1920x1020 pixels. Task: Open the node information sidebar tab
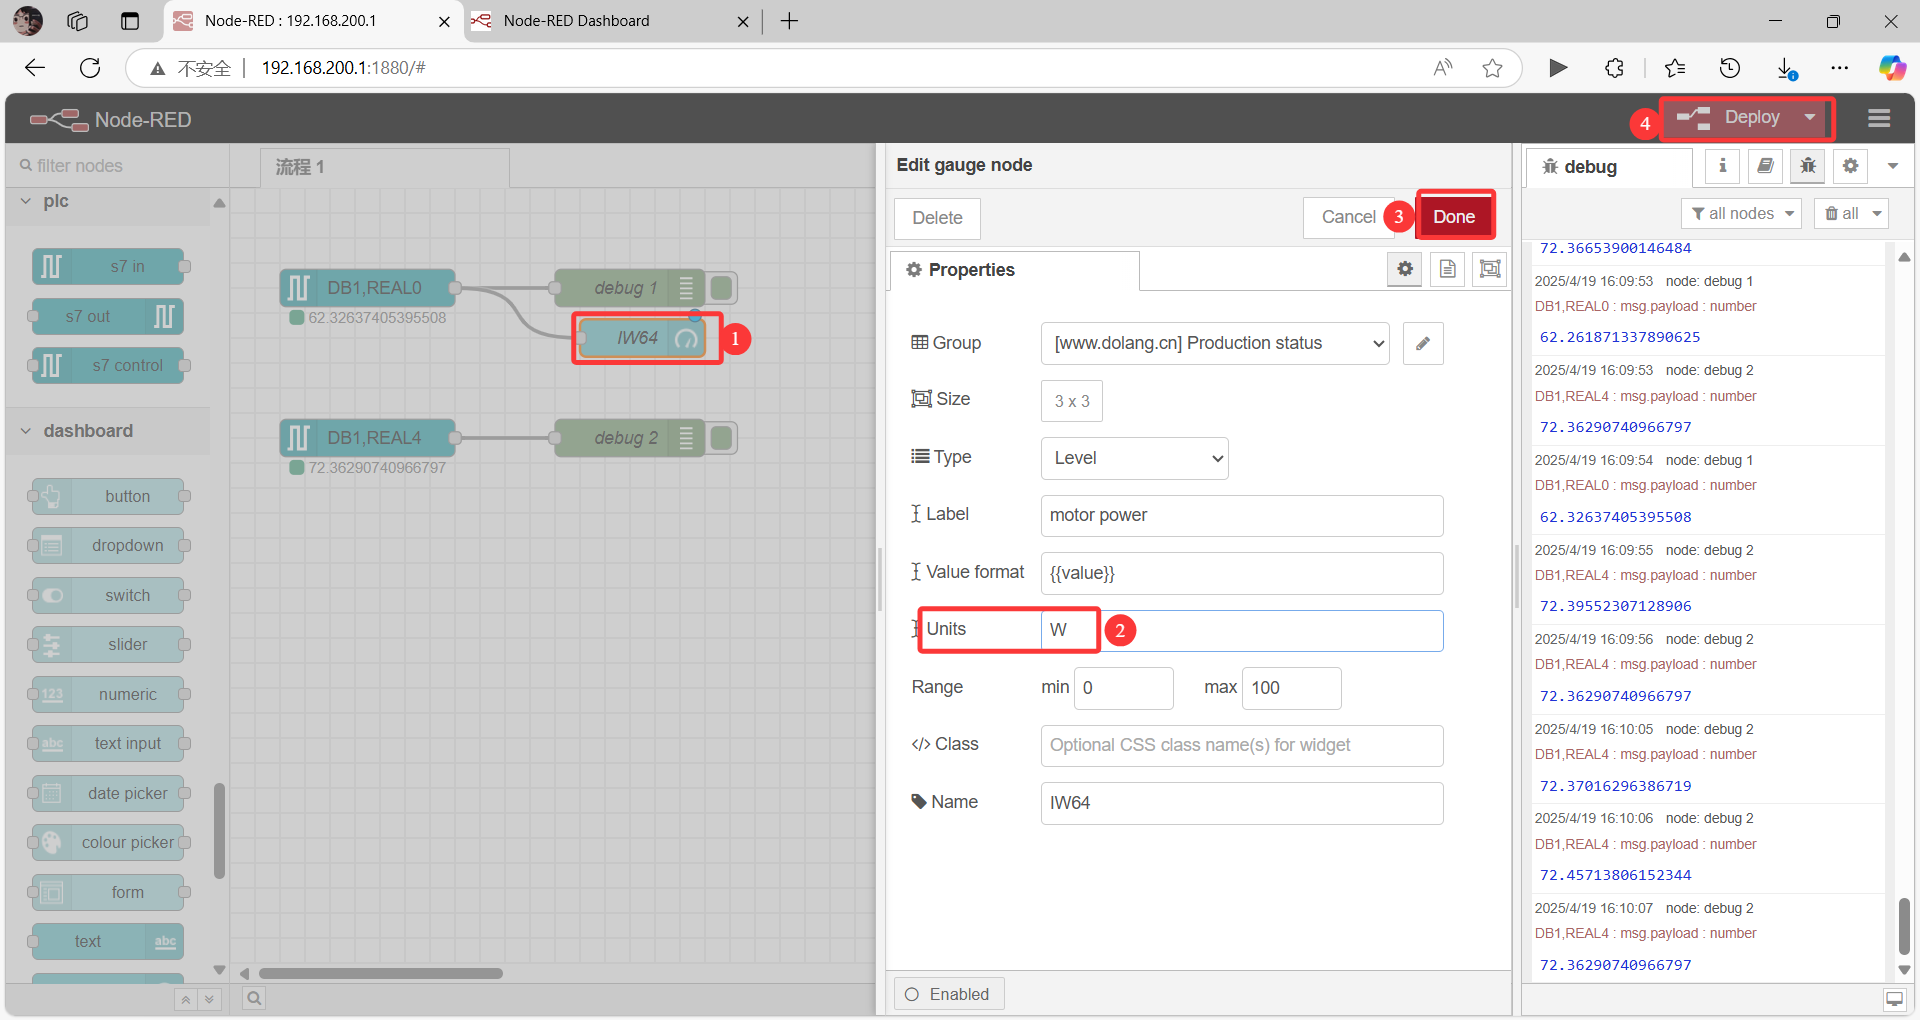1721,166
